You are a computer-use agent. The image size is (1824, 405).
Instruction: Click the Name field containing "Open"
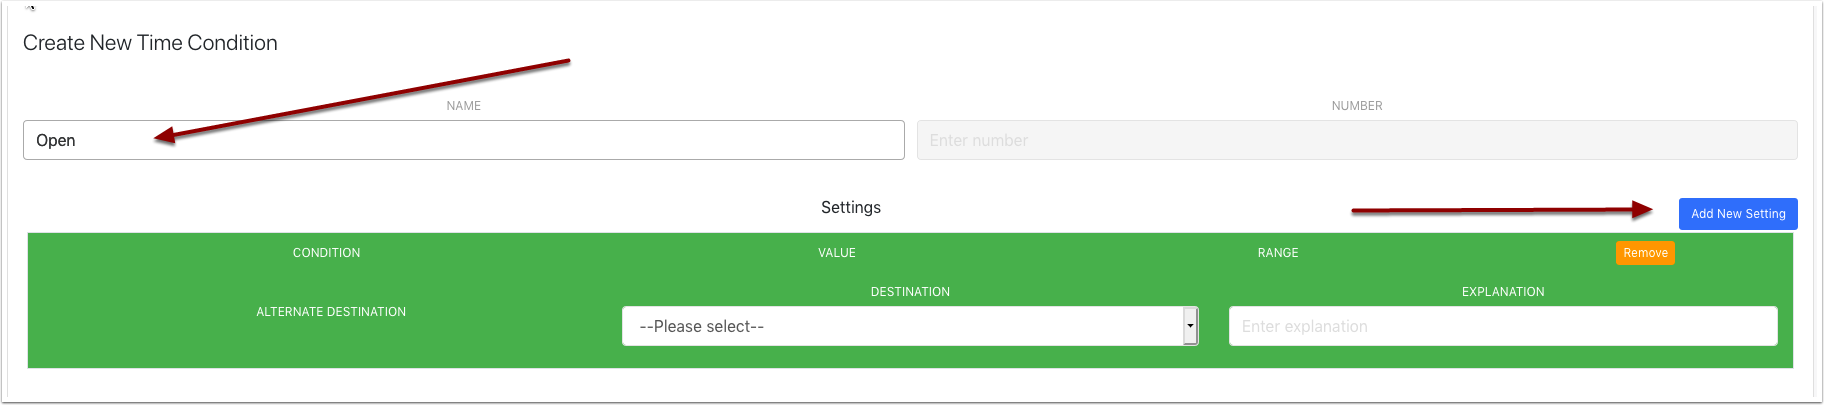(463, 140)
